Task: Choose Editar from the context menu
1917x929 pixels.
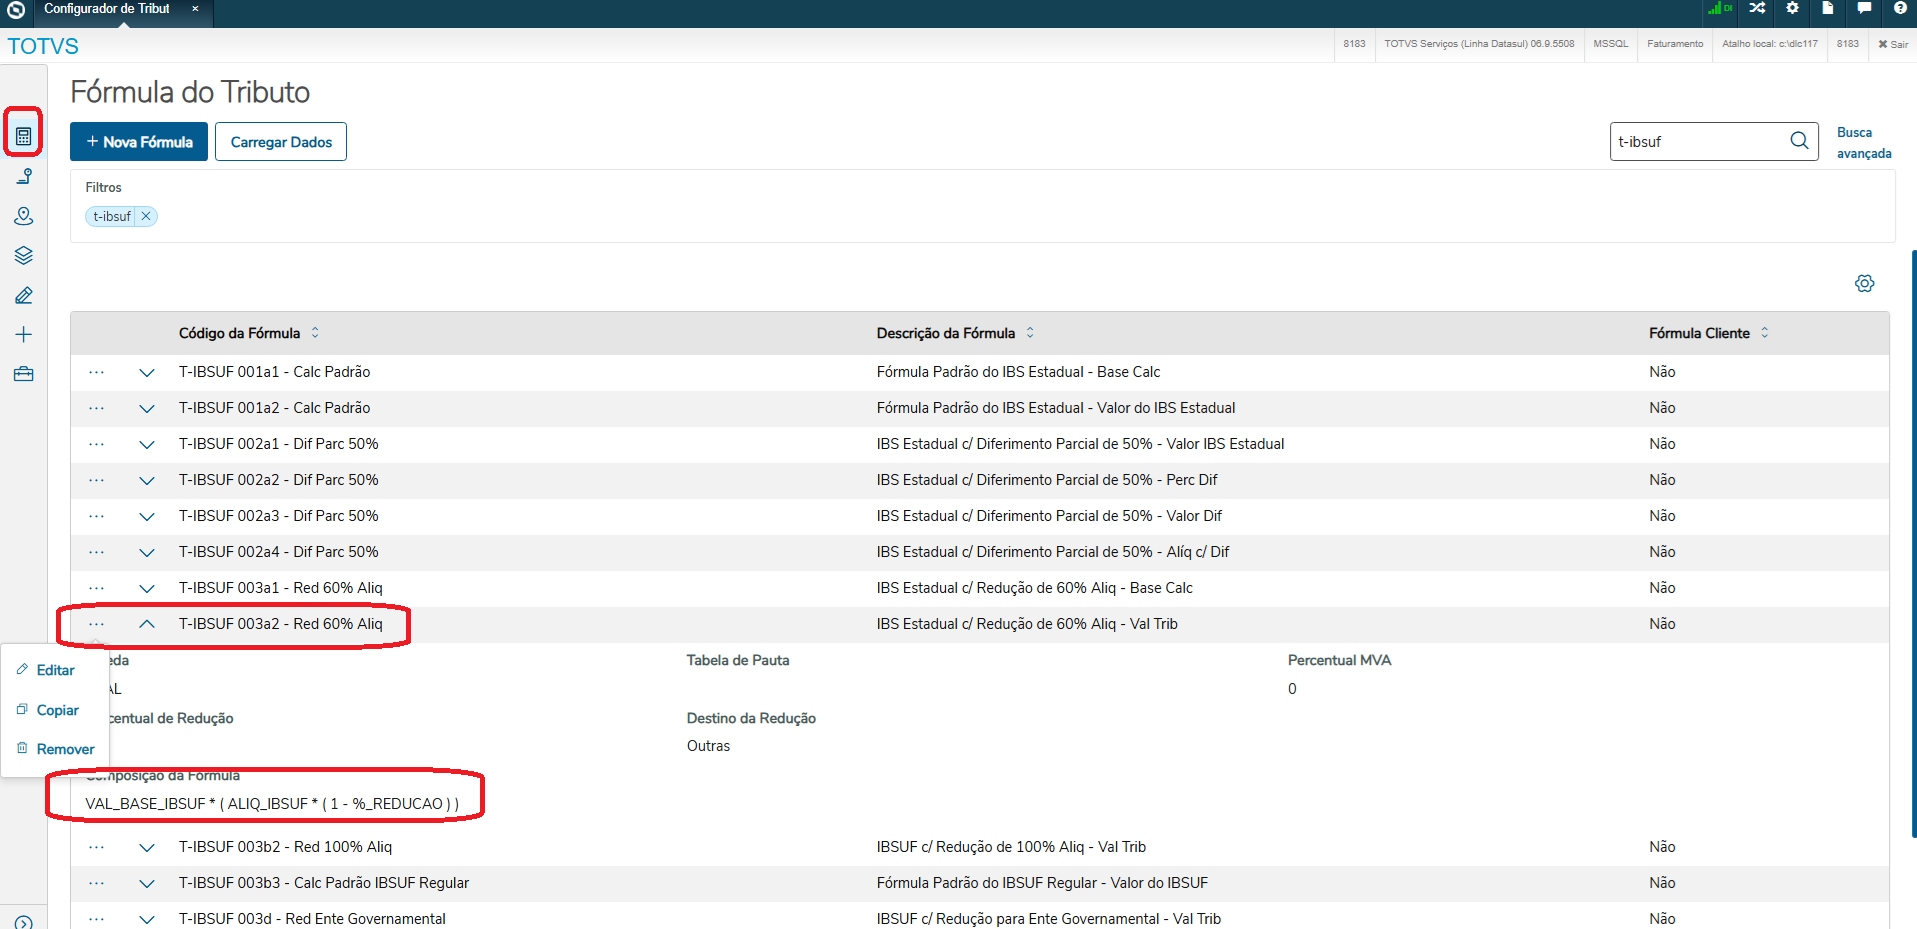Action: tap(55, 670)
